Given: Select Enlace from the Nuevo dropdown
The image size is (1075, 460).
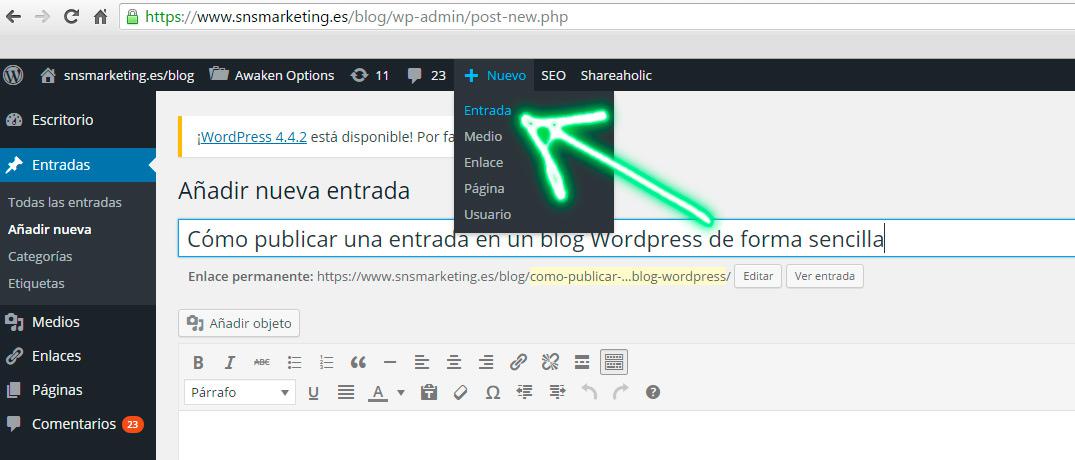Looking at the screenshot, I should click(x=483, y=162).
